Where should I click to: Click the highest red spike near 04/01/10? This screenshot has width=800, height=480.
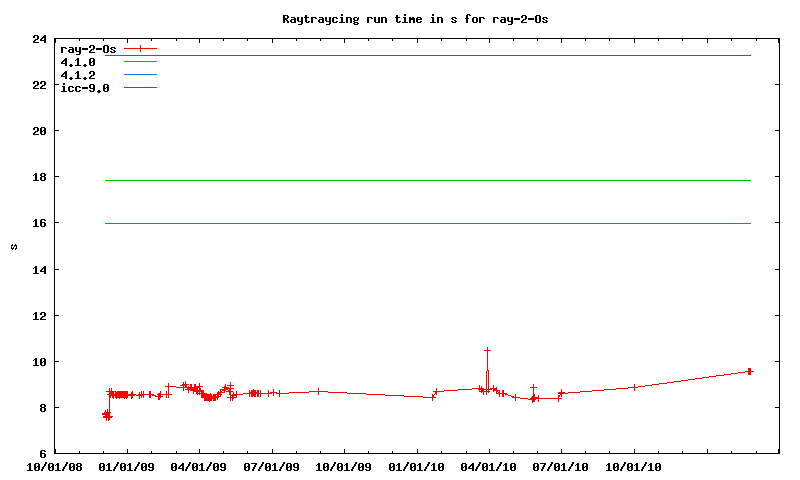click(x=487, y=350)
